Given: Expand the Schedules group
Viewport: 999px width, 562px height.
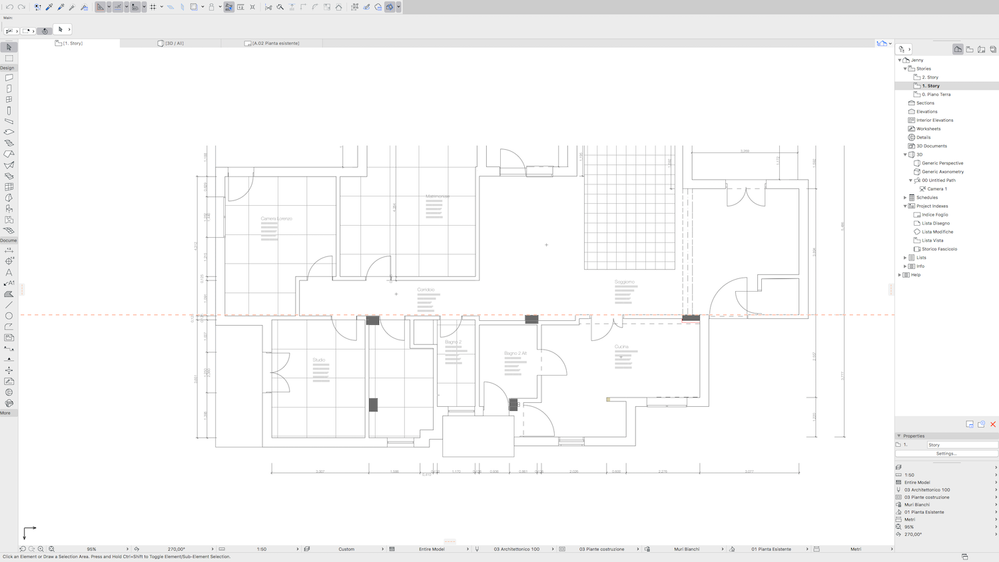Looking at the screenshot, I should tap(905, 198).
